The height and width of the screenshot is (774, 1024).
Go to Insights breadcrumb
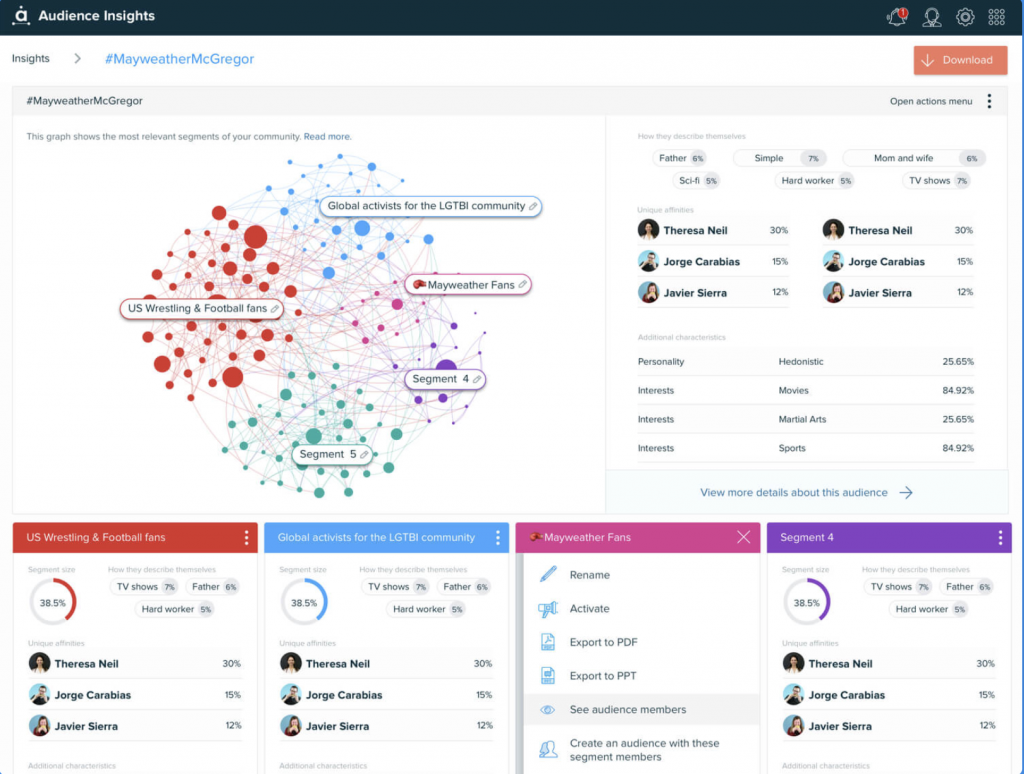point(31,58)
